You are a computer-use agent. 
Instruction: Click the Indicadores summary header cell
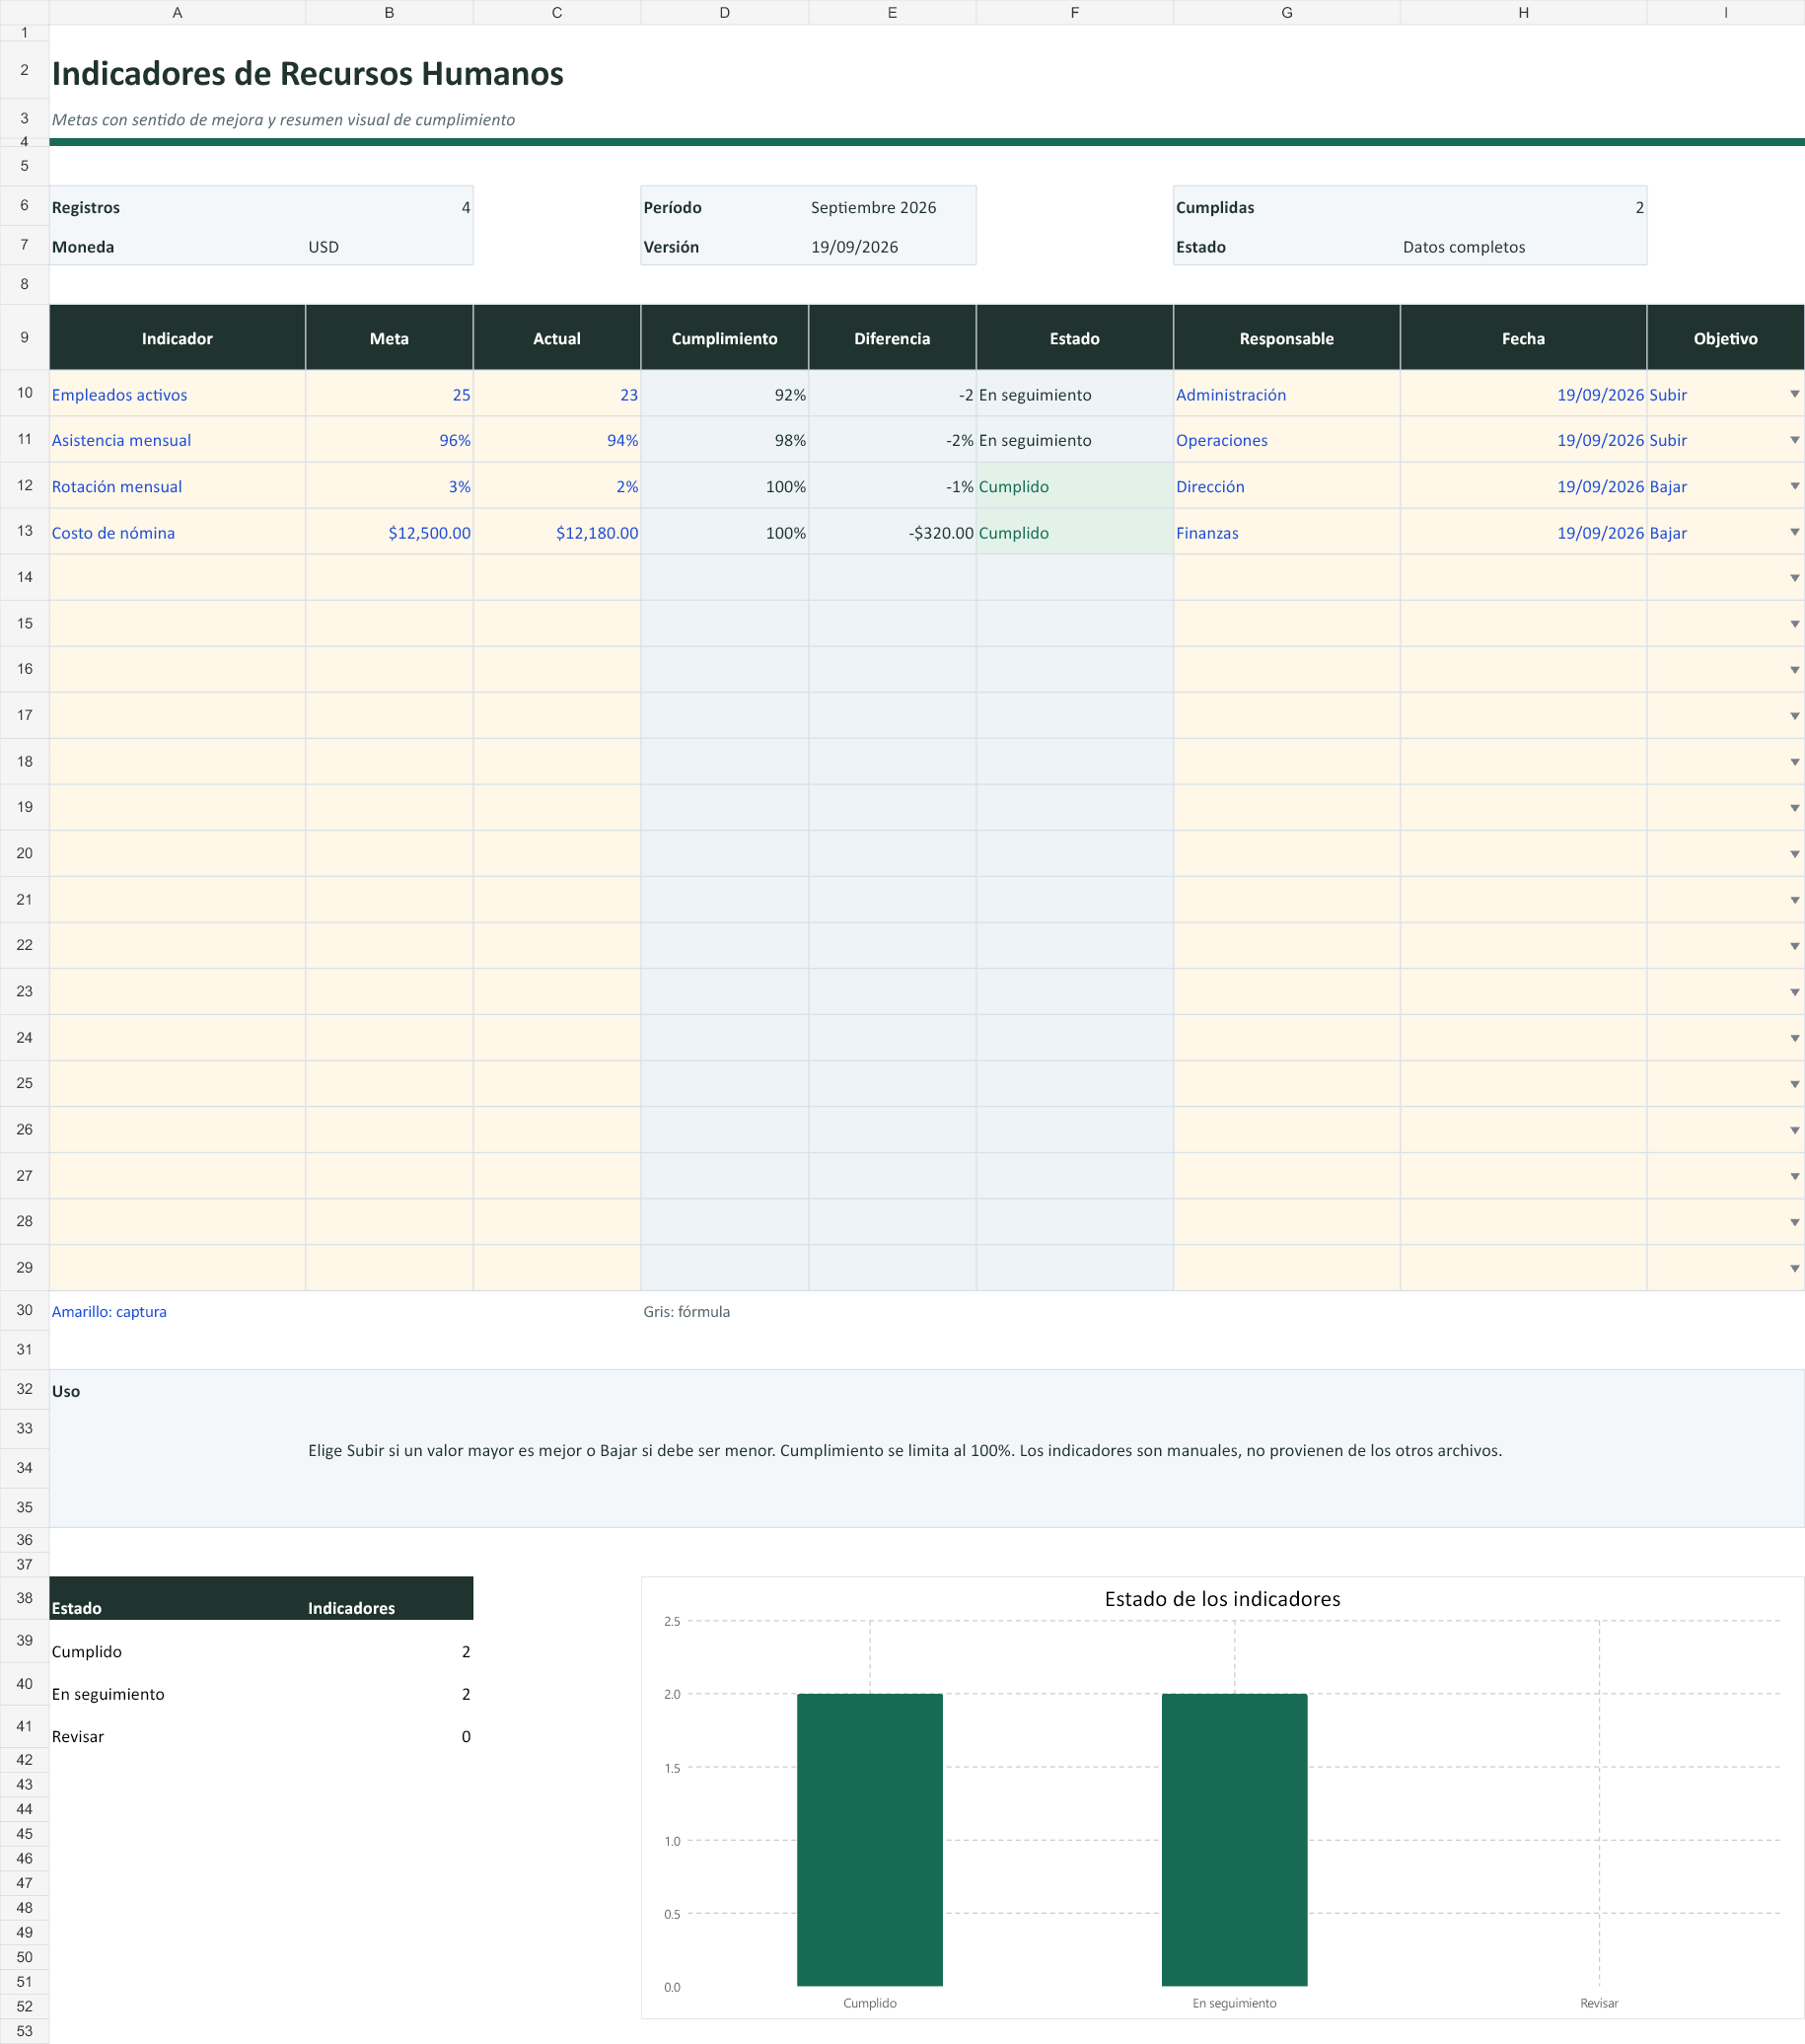[389, 1598]
